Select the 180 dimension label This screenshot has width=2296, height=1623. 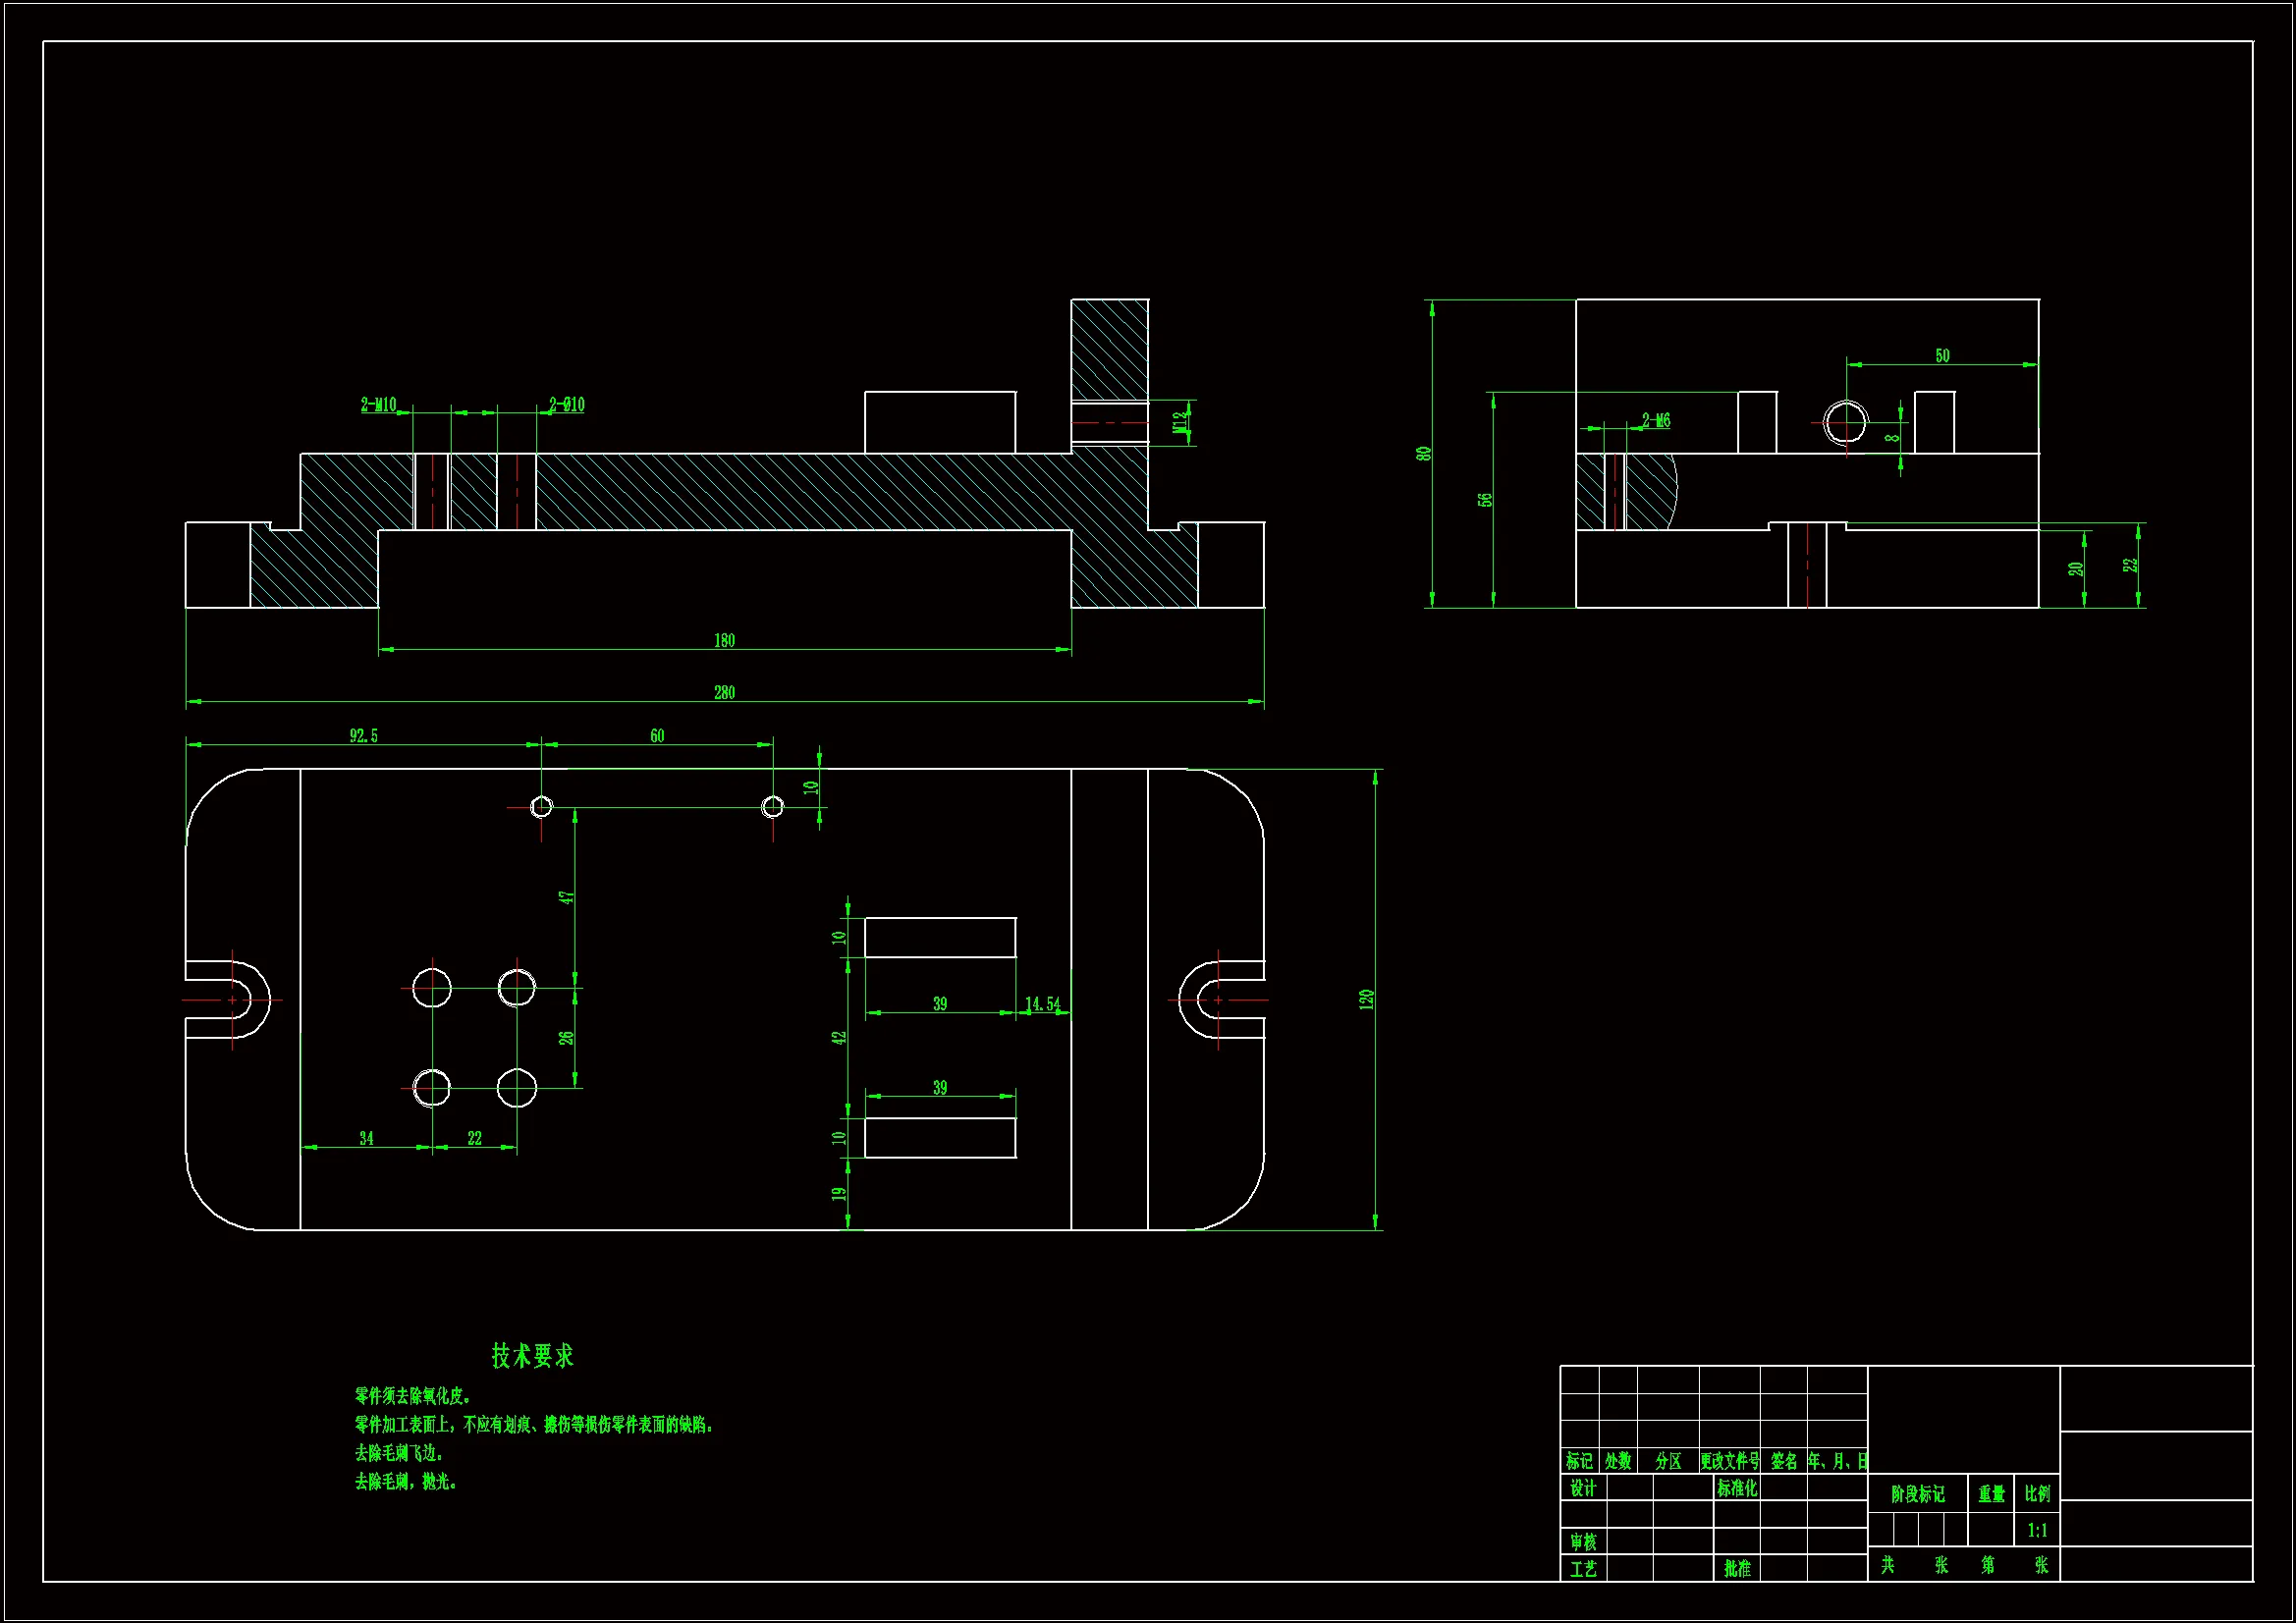tap(724, 640)
